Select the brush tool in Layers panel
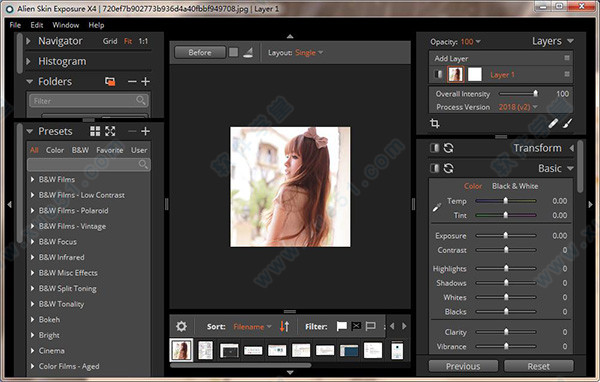This screenshot has height=382, width=600. [x=568, y=123]
